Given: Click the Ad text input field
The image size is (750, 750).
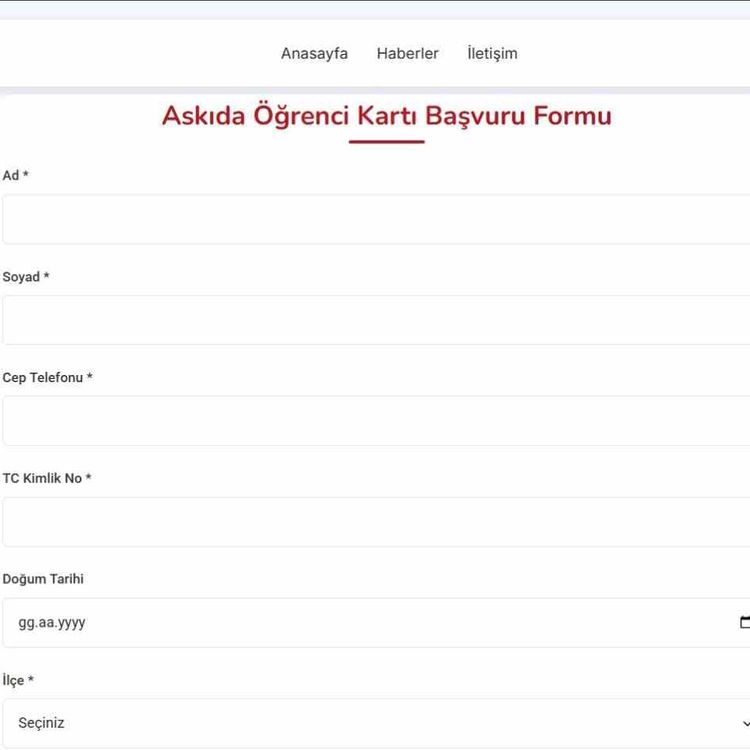Looking at the screenshot, I should click(x=376, y=219).
